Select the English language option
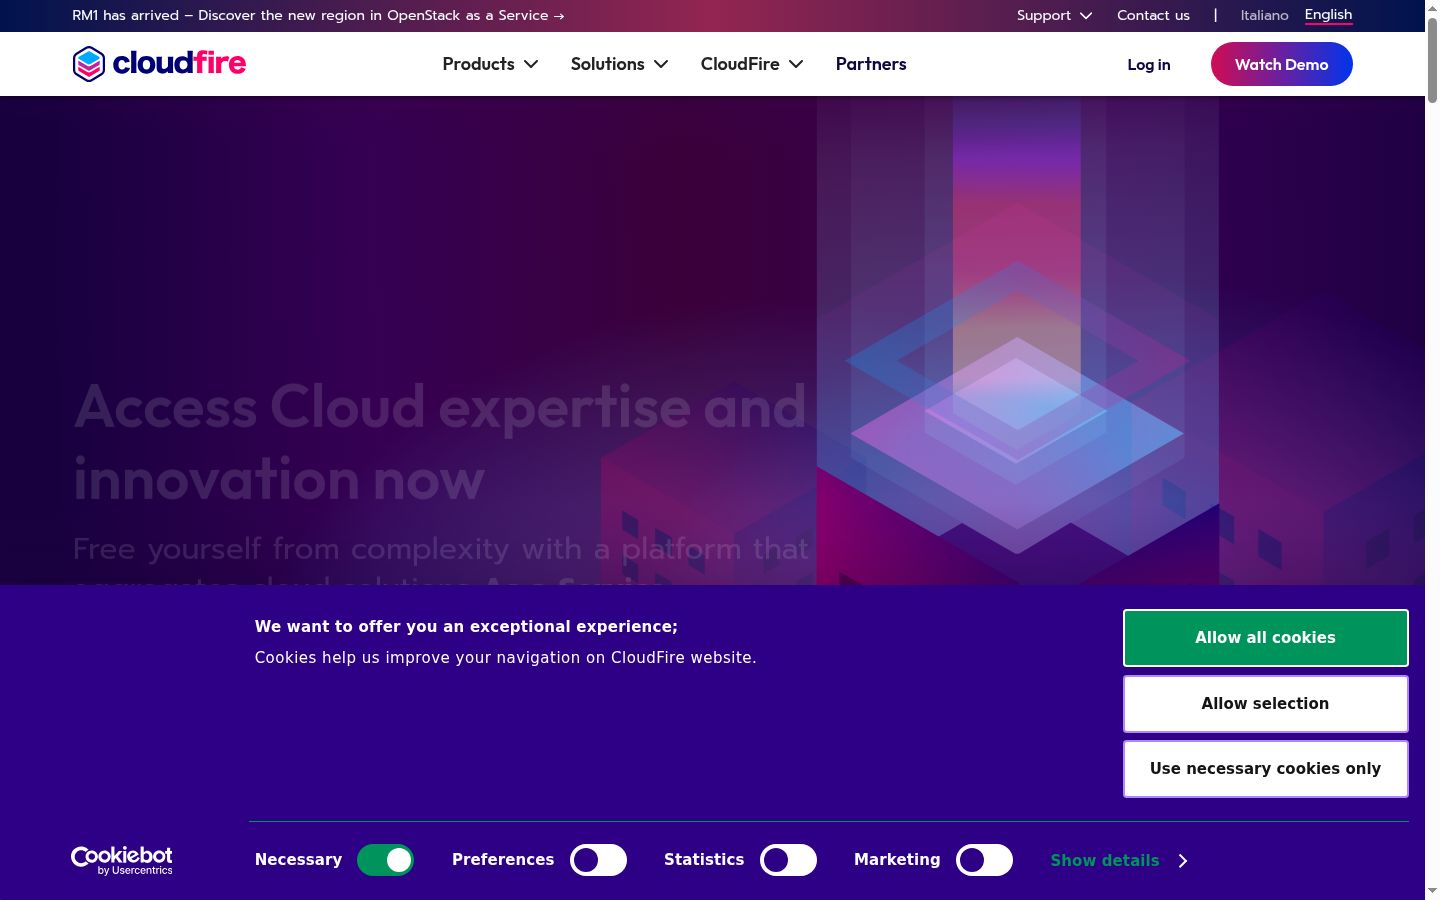1440x900 pixels. tap(1328, 15)
